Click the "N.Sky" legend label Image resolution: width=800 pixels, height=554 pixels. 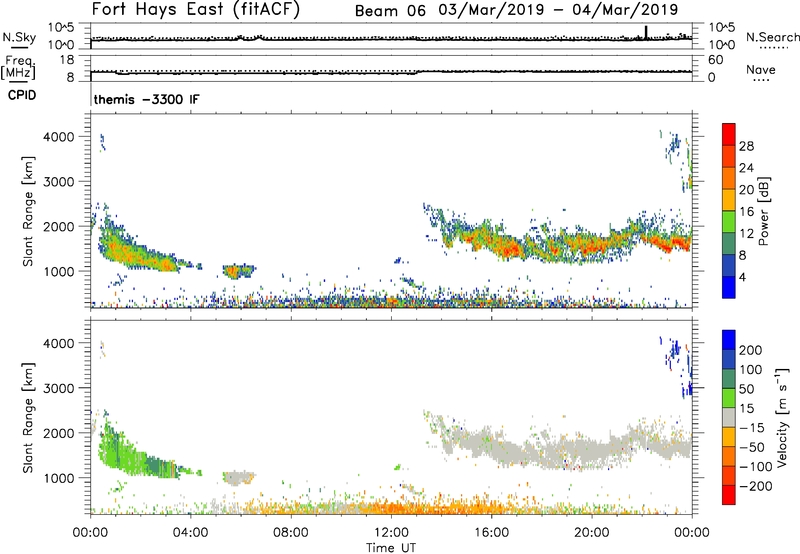pos(19,37)
